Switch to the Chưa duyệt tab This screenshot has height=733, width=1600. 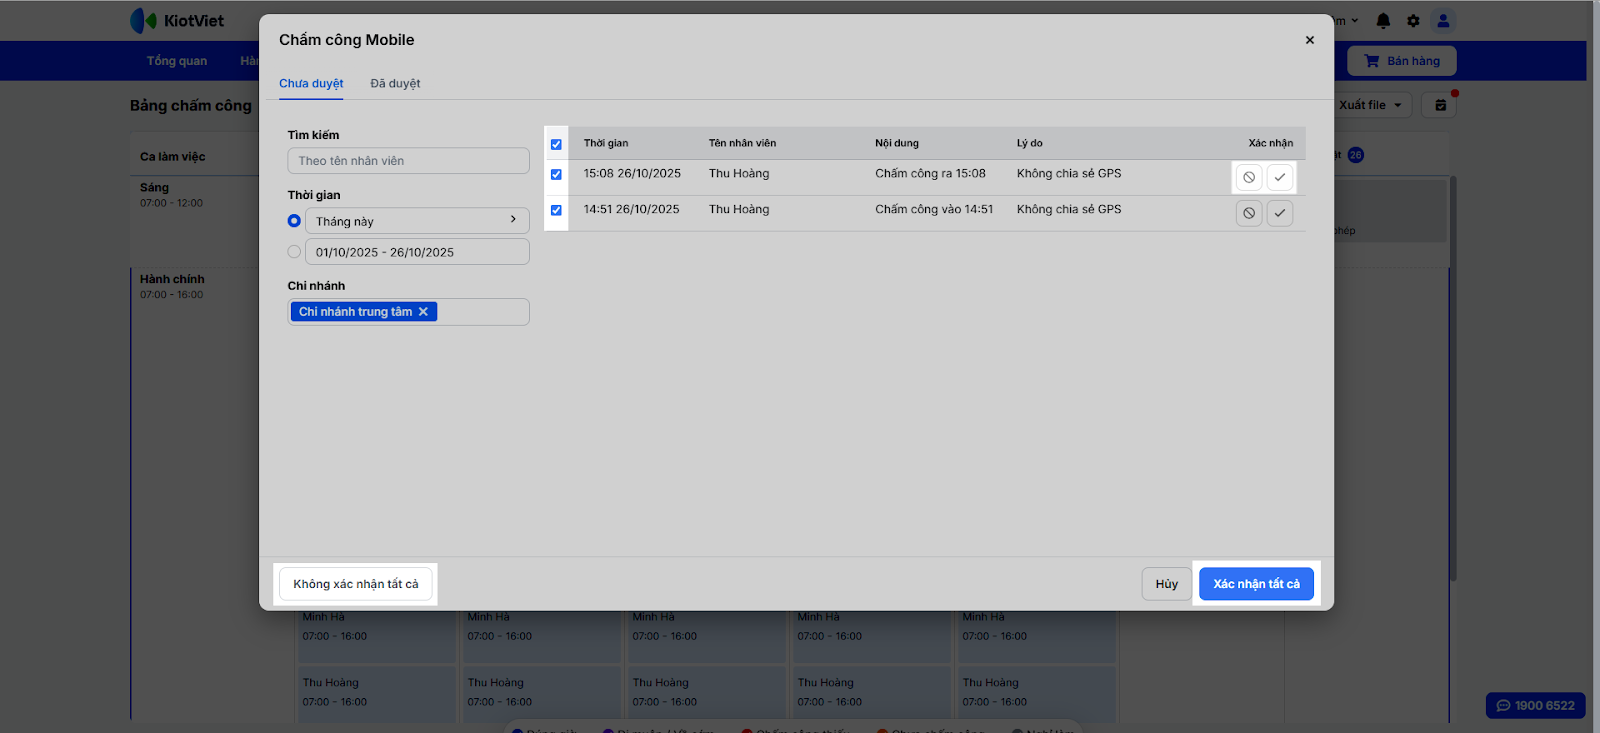coord(311,84)
